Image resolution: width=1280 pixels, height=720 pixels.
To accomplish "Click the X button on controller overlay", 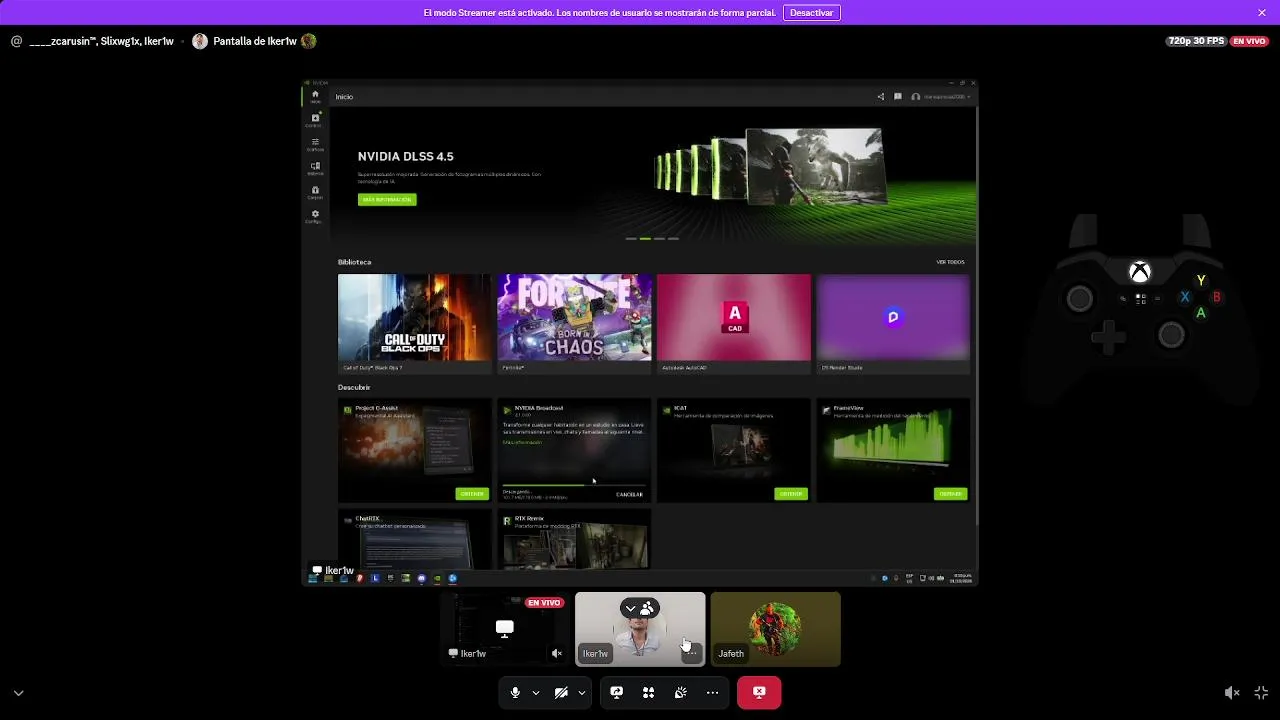I will 1185,297.
